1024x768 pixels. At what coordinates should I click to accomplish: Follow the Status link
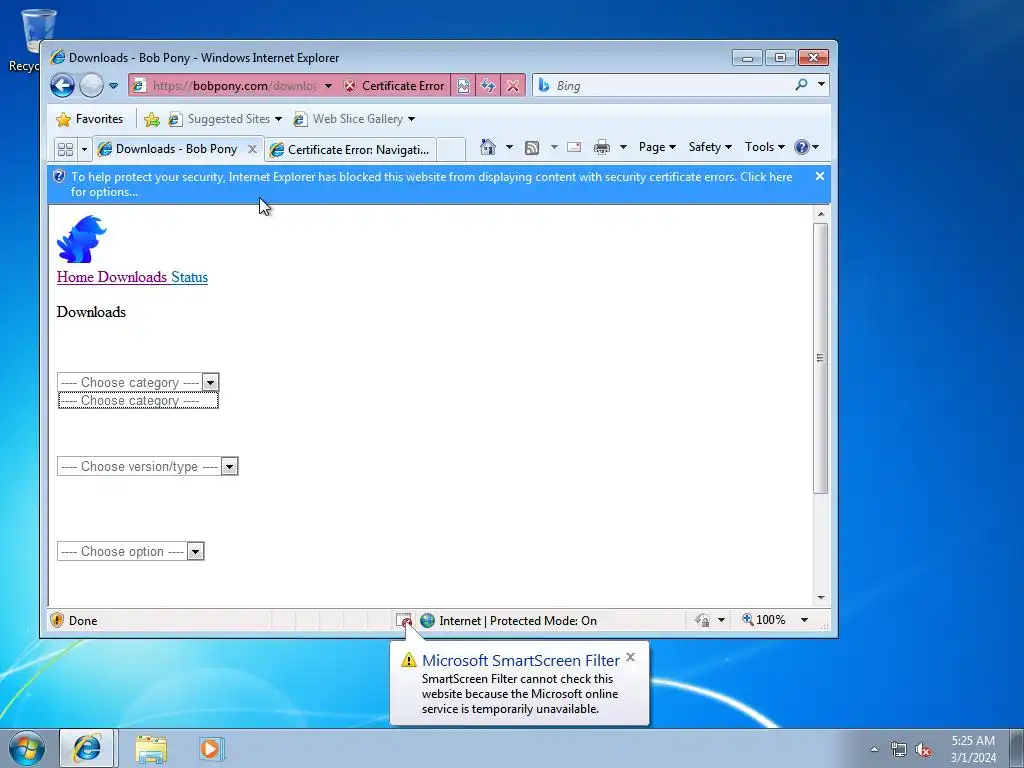click(x=189, y=277)
